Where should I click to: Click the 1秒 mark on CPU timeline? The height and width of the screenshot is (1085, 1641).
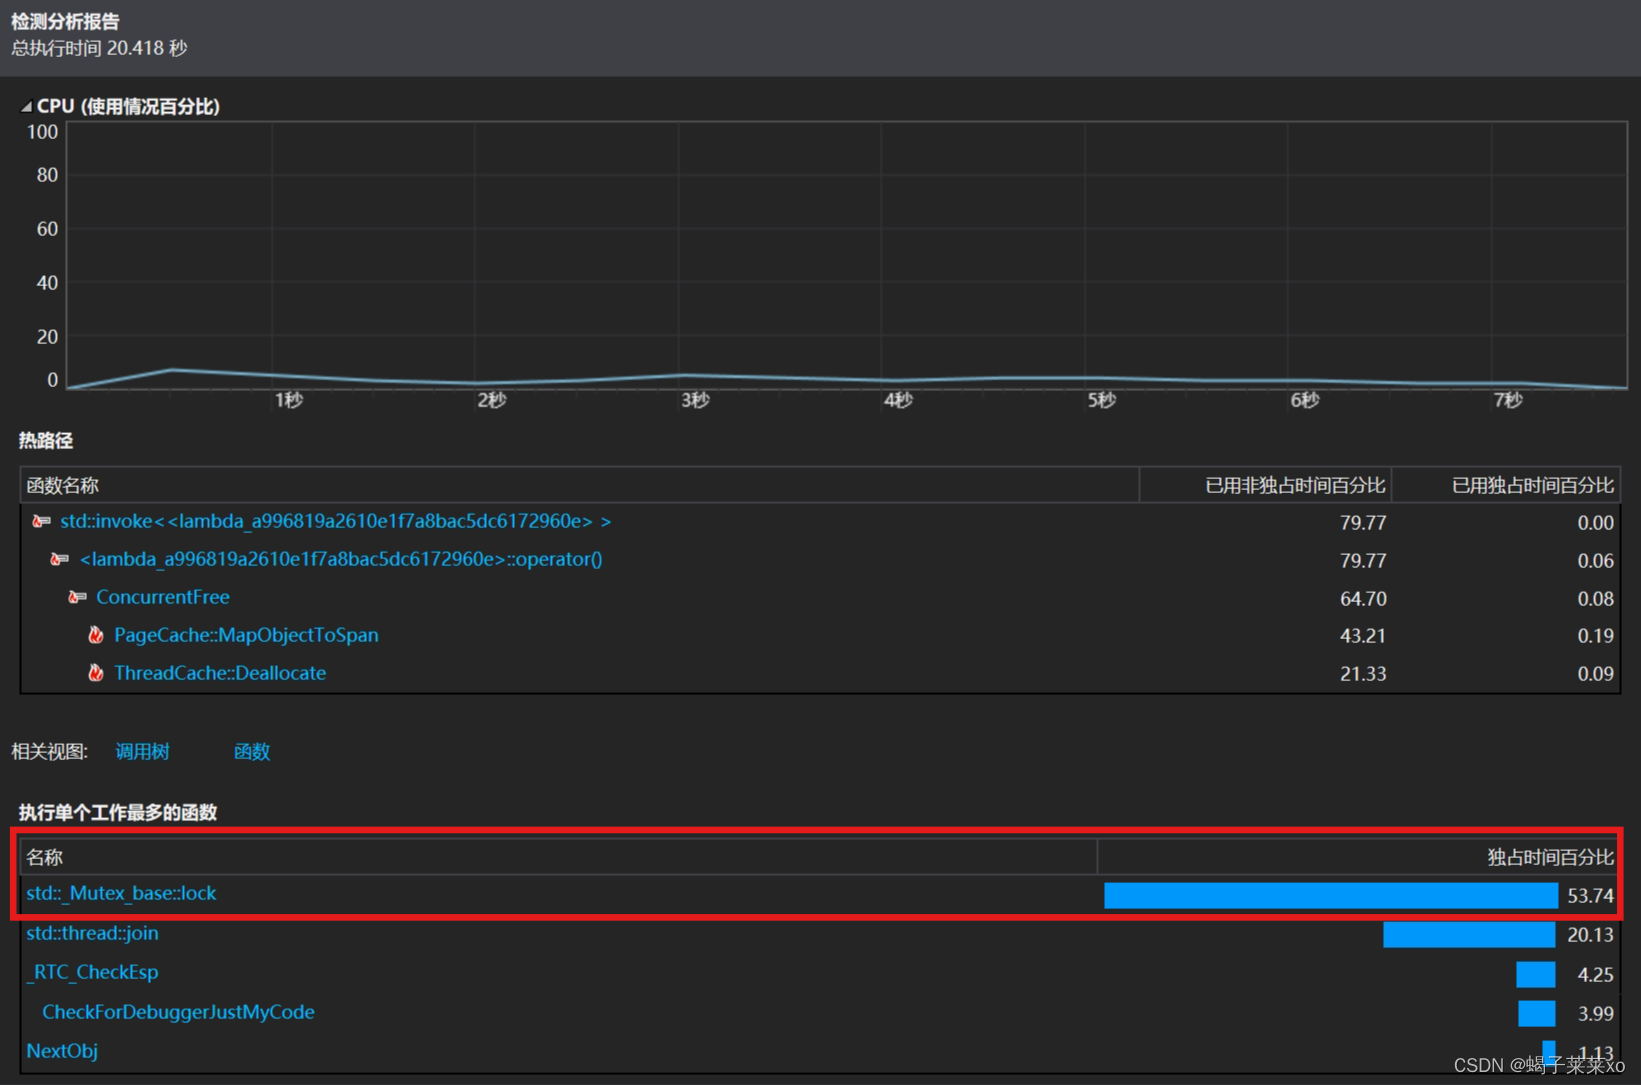289,400
